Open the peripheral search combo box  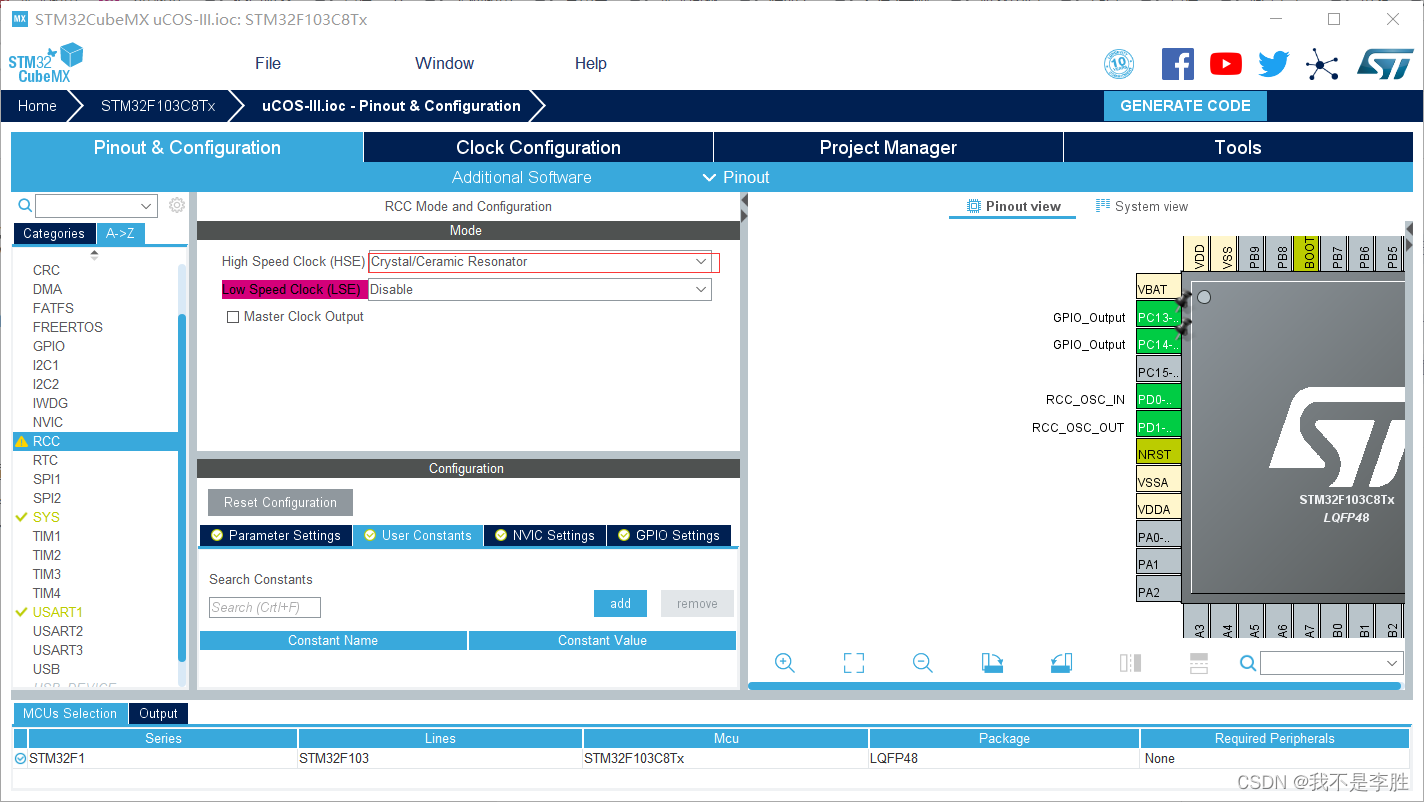(x=96, y=206)
